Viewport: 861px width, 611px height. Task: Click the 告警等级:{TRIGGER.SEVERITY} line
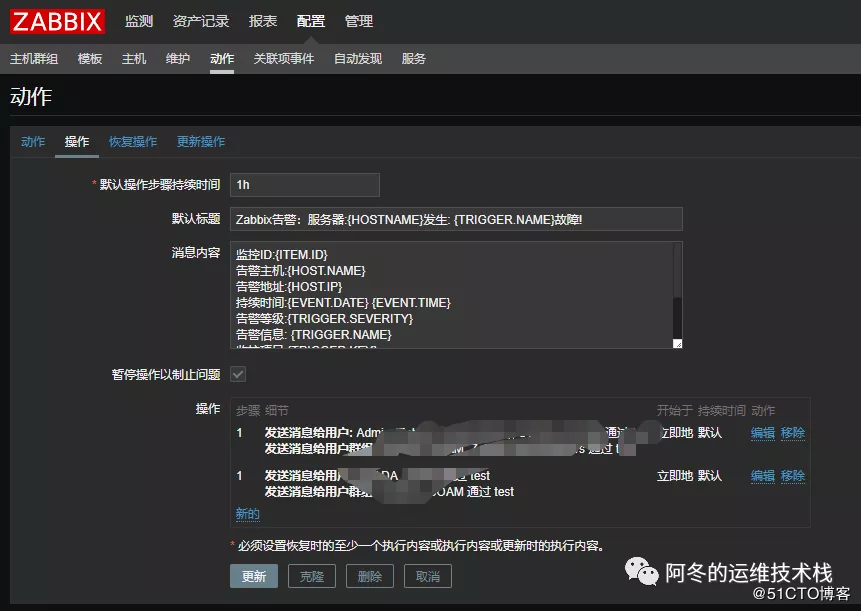pyautogui.click(x=324, y=318)
